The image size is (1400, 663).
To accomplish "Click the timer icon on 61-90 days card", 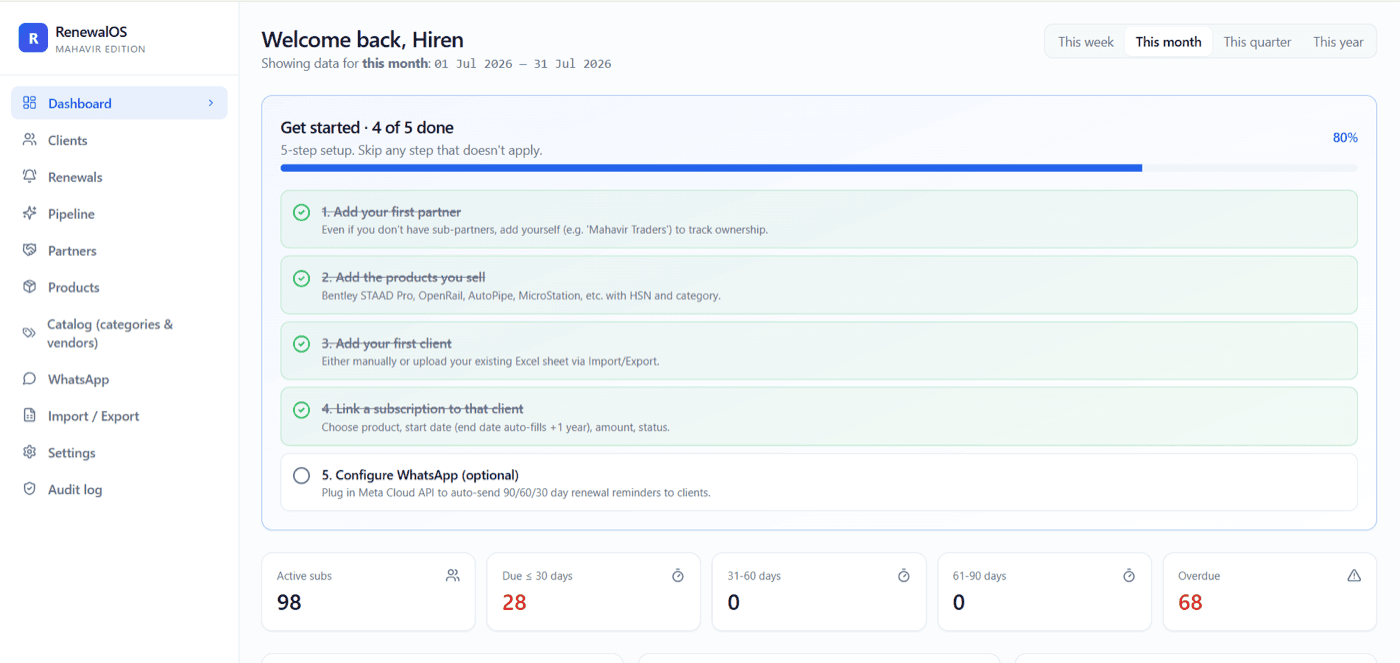I will [1129, 575].
